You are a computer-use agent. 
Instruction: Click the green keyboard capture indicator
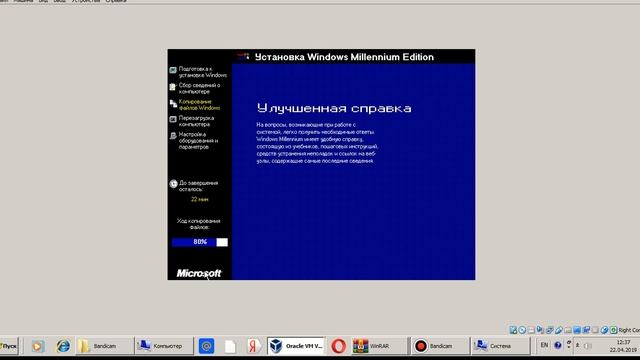(x=613, y=330)
